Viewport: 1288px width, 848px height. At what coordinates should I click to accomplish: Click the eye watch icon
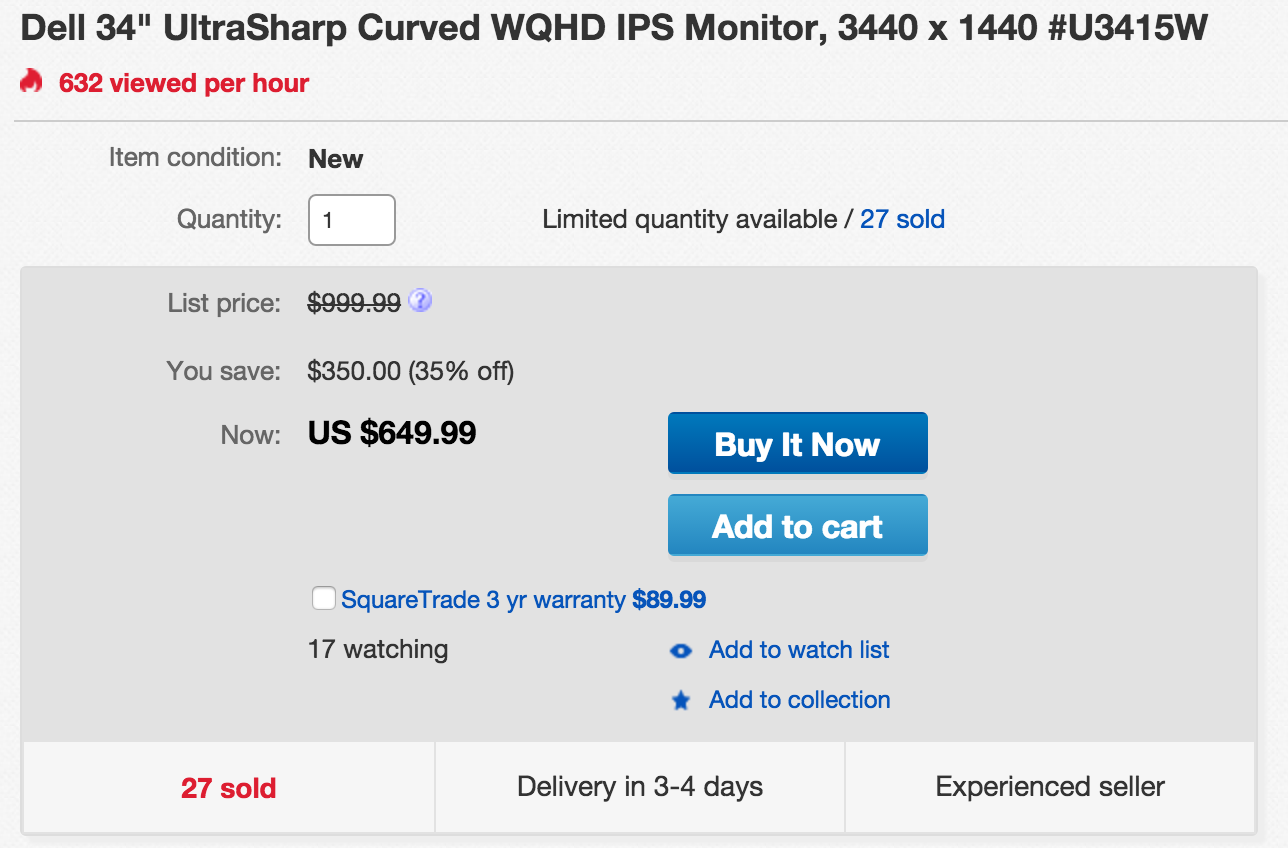[x=681, y=651]
